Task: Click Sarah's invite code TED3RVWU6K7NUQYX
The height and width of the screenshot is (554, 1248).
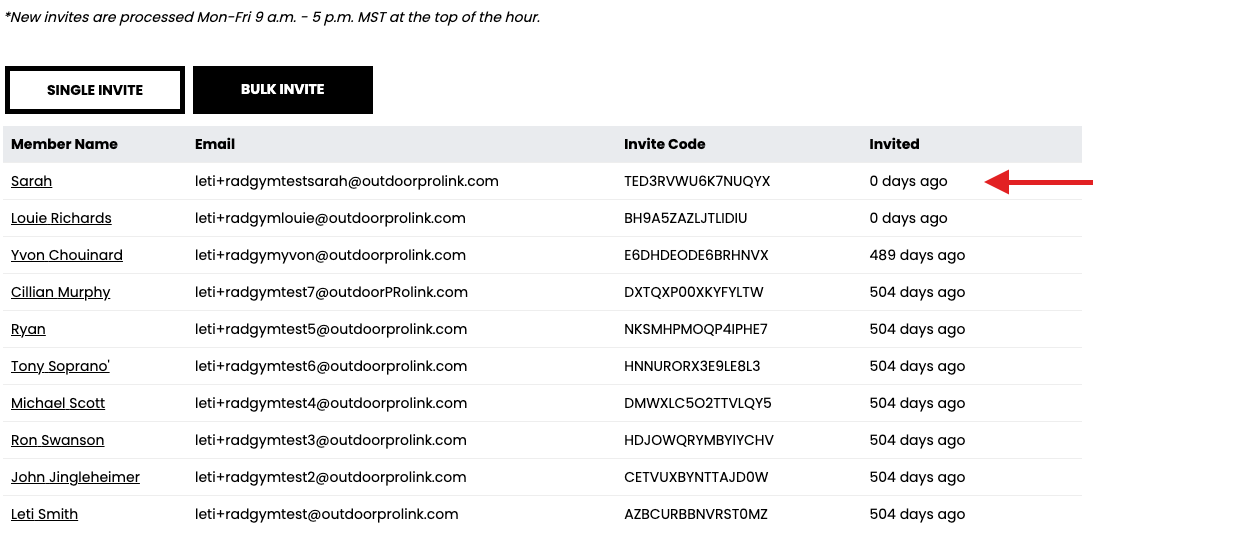Action: (697, 181)
